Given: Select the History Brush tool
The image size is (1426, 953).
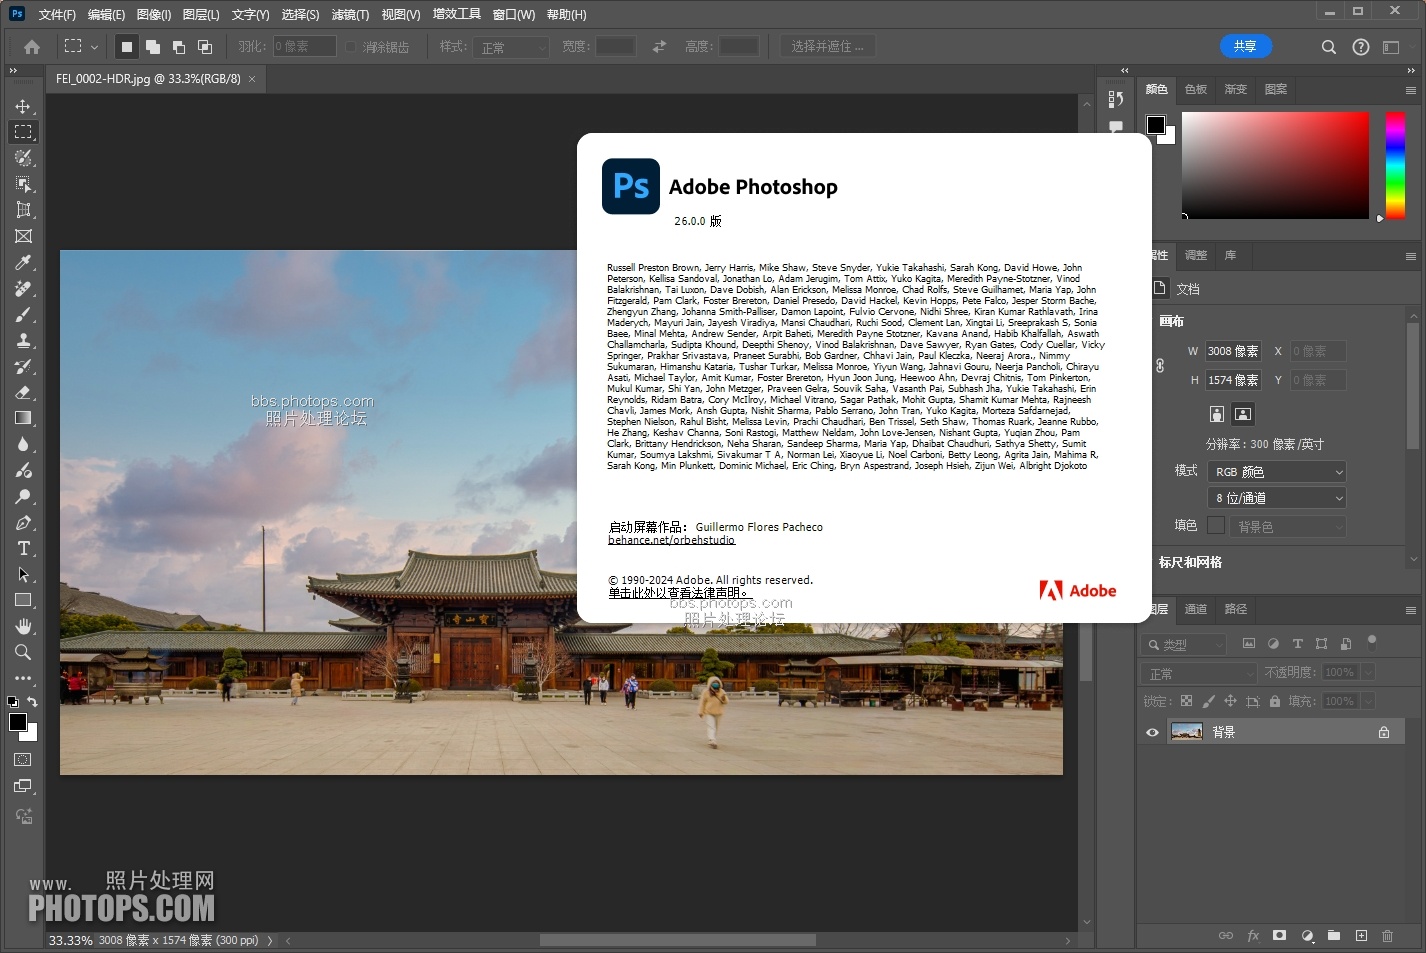Looking at the screenshot, I should pos(23,366).
